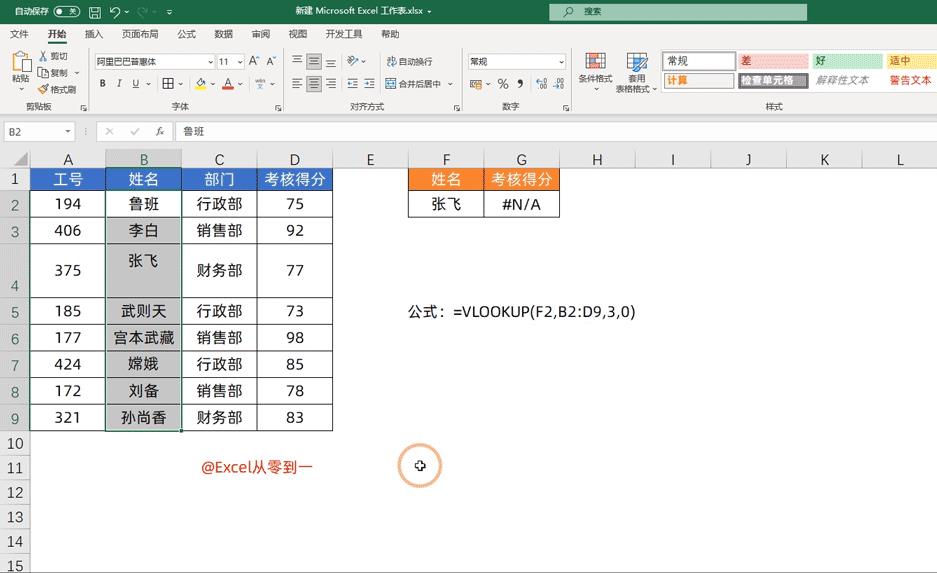Toggle the AutoSave (自动保存) switch
The image size is (937, 573).
[x=66, y=11]
